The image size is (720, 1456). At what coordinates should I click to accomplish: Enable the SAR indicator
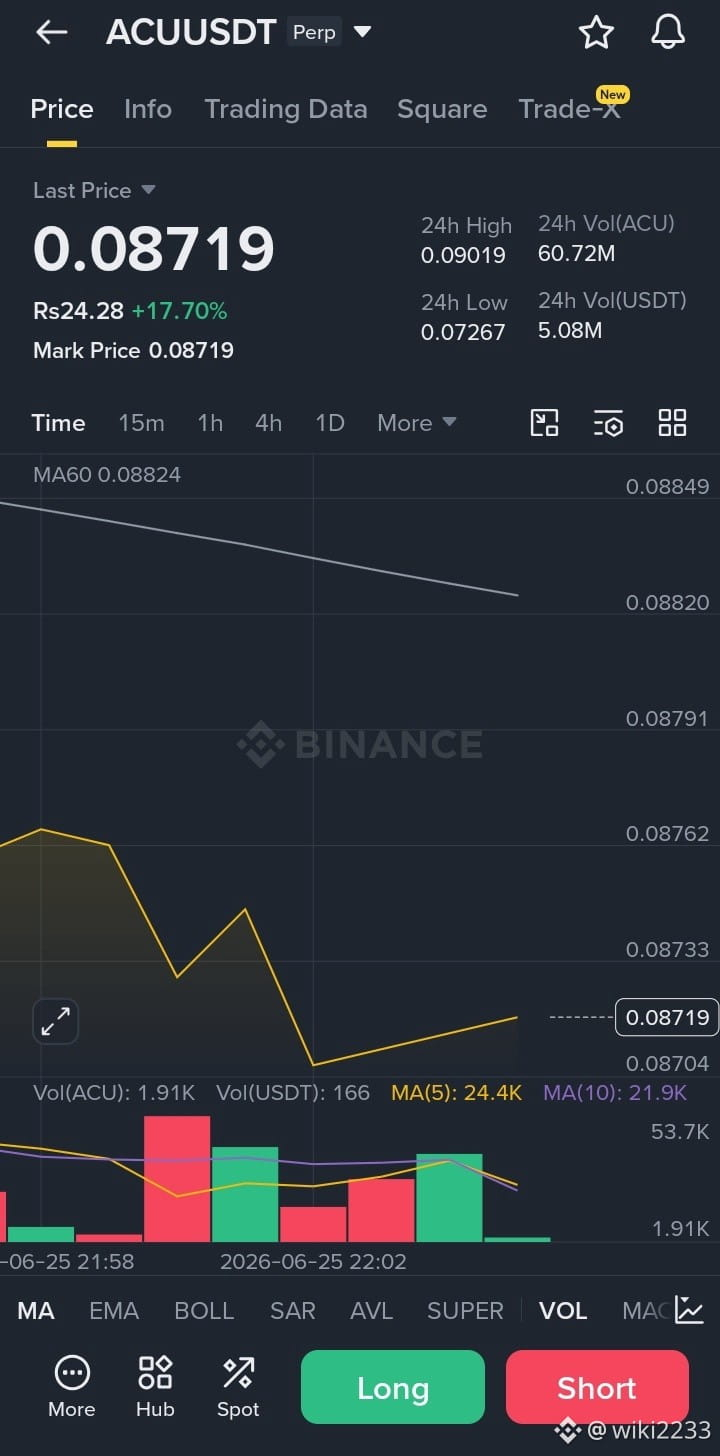293,1311
